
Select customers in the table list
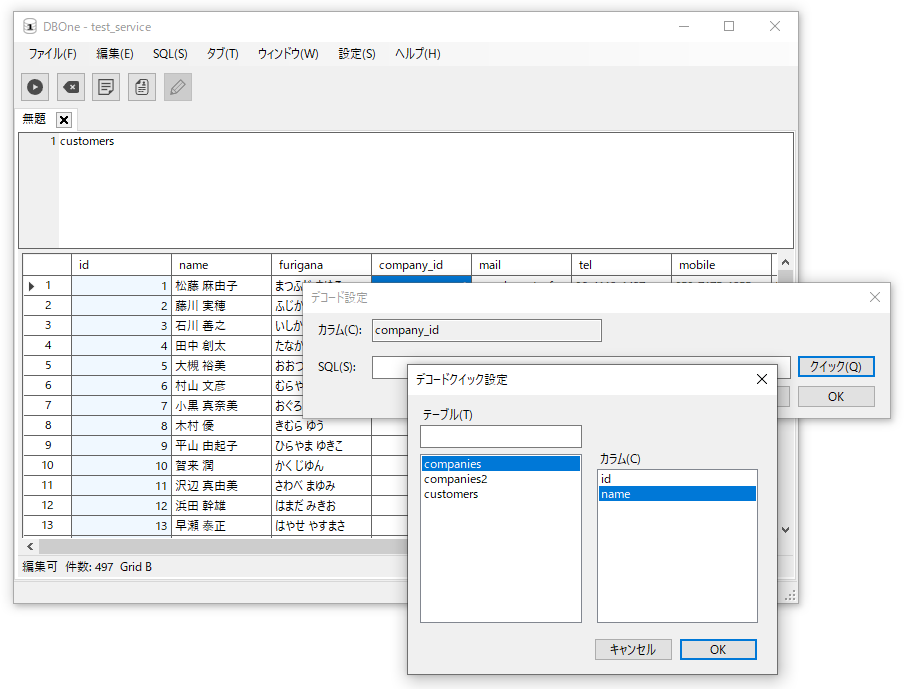(x=451, y=494)
